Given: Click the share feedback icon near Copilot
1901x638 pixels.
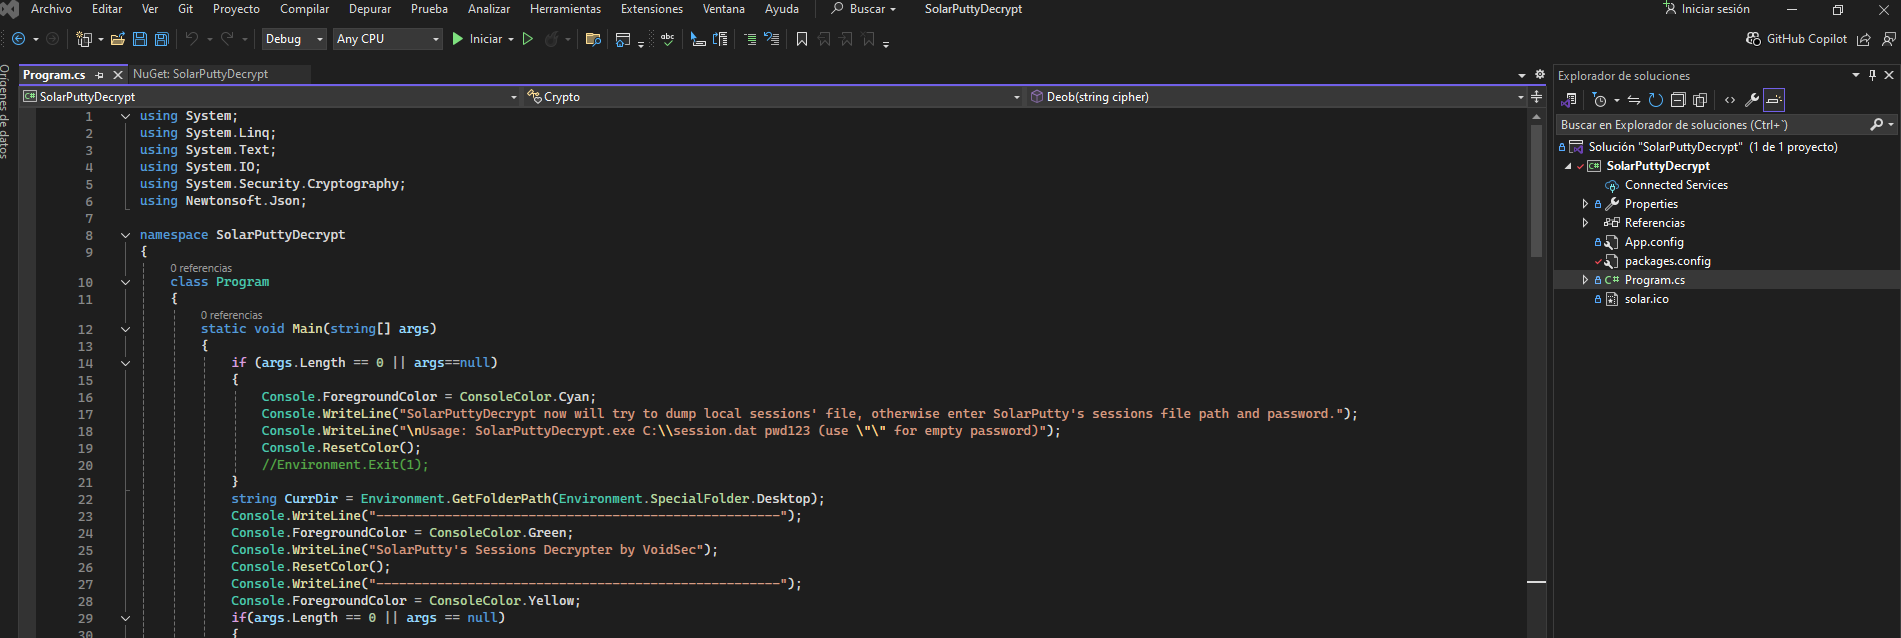Looking at the screenshot, I should coord(1864,39).
